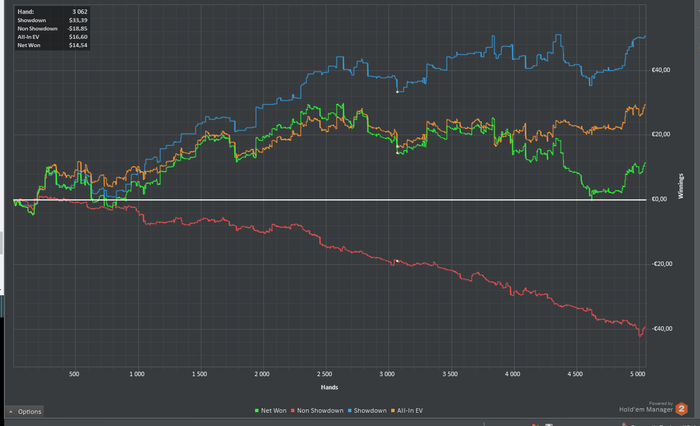
Task: Click the marker dot on the blue Showdown line
Action: point(397,92)
